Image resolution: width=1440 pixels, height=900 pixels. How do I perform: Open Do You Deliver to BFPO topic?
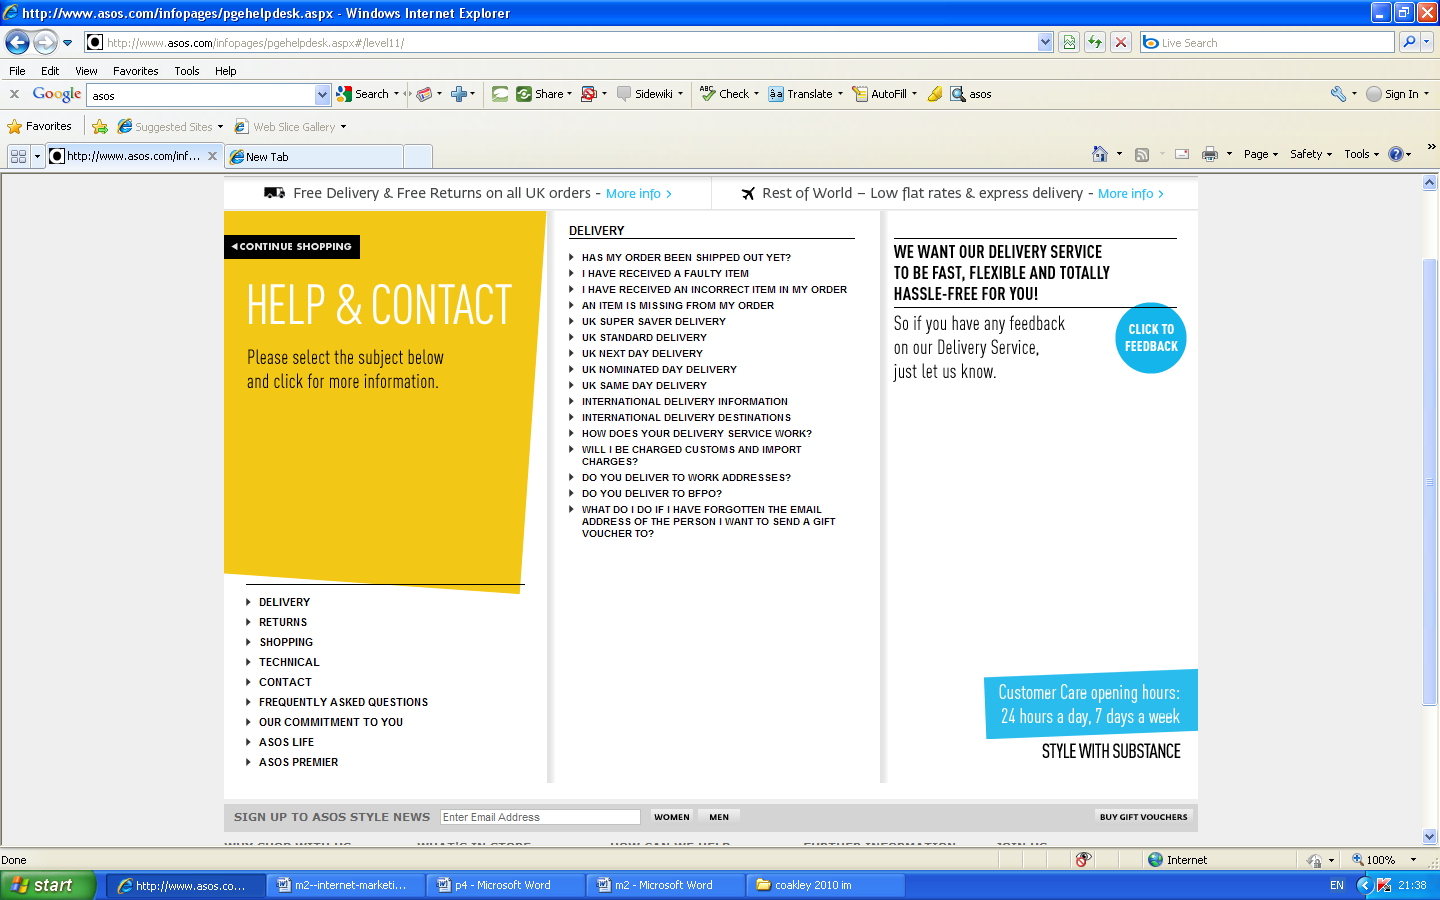[x=652, y=494]
